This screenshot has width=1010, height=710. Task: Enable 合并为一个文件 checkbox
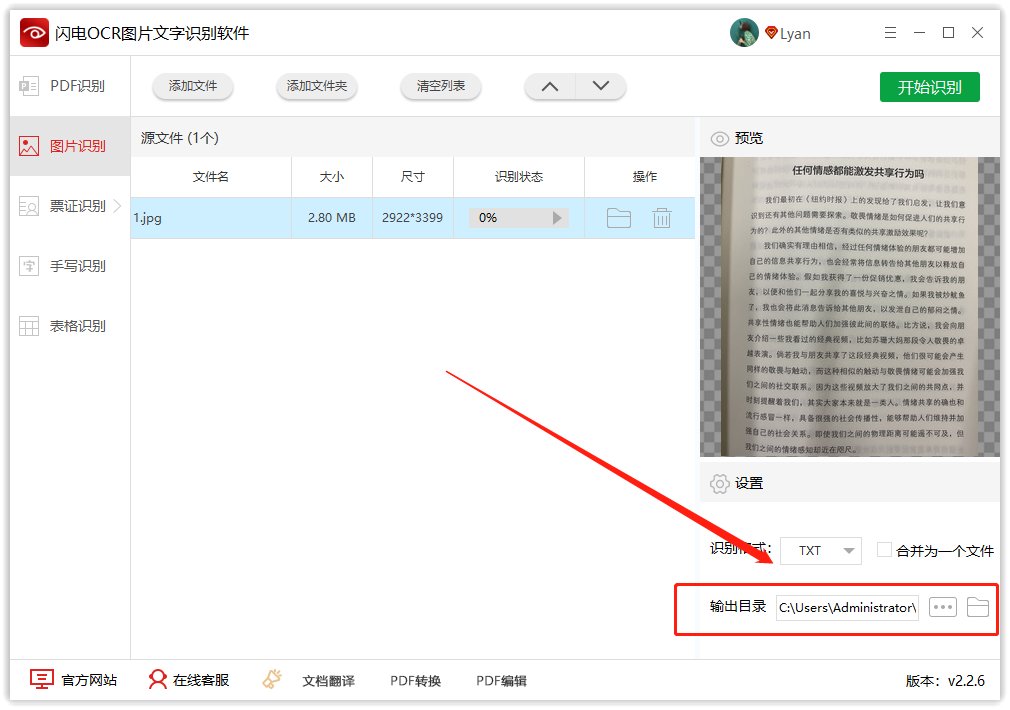(884, 549)
